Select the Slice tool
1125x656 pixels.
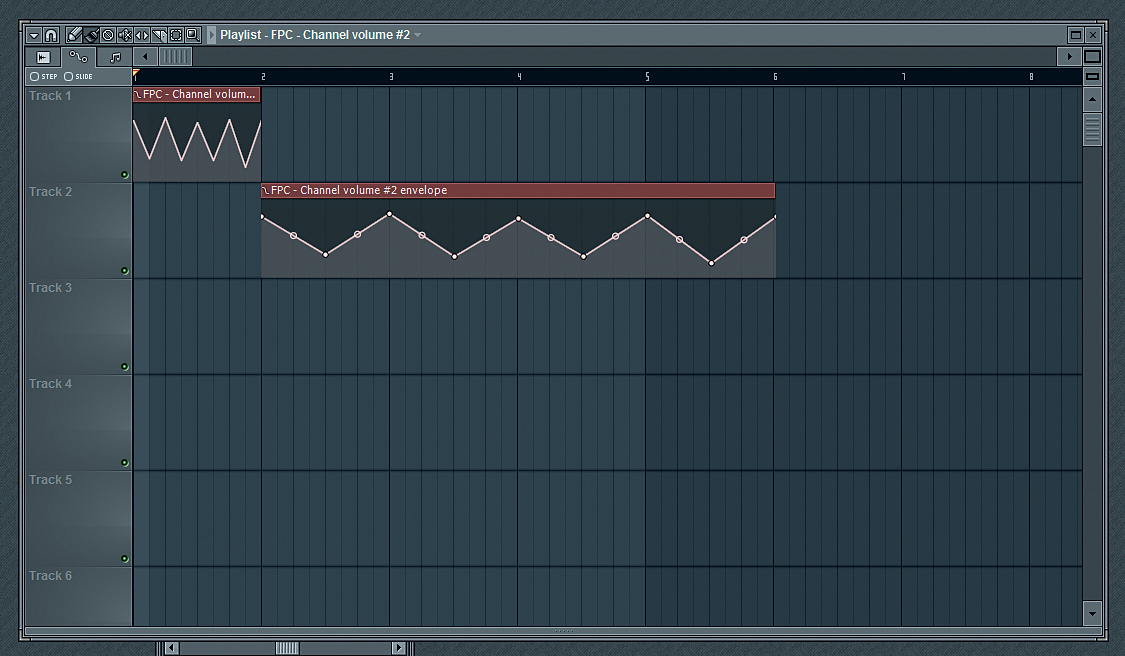click(159, 35)
